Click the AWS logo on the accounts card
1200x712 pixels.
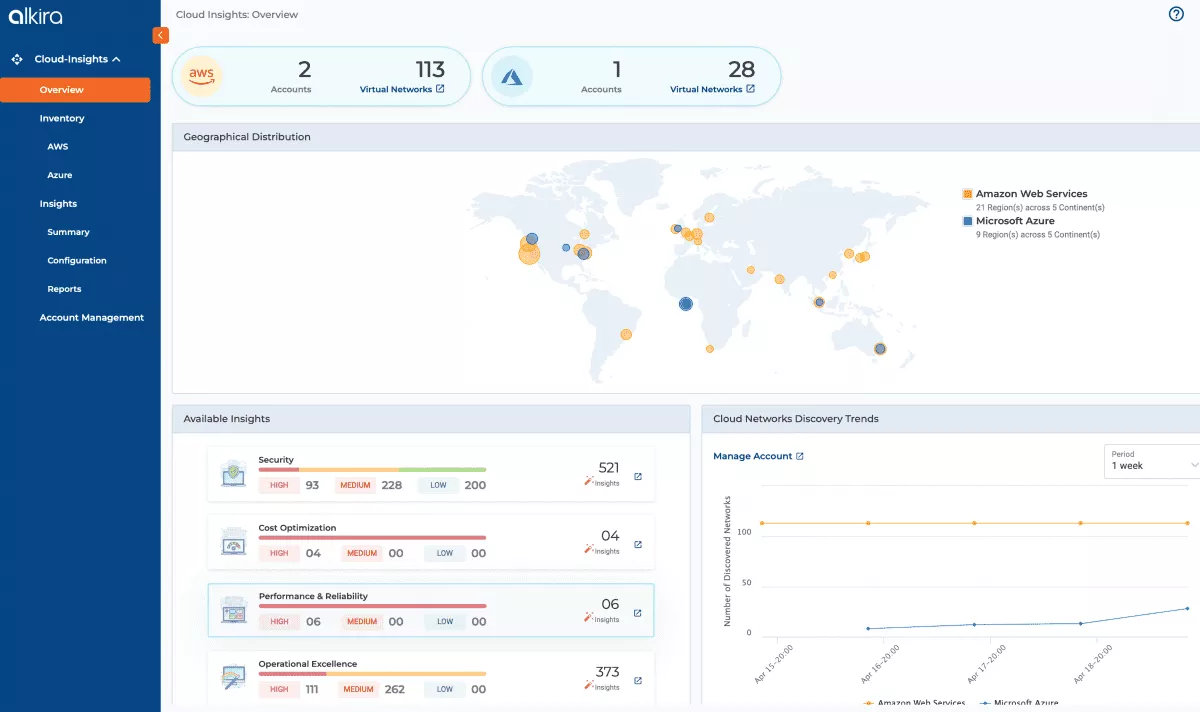pyautogui.click(x=199, y=76)
